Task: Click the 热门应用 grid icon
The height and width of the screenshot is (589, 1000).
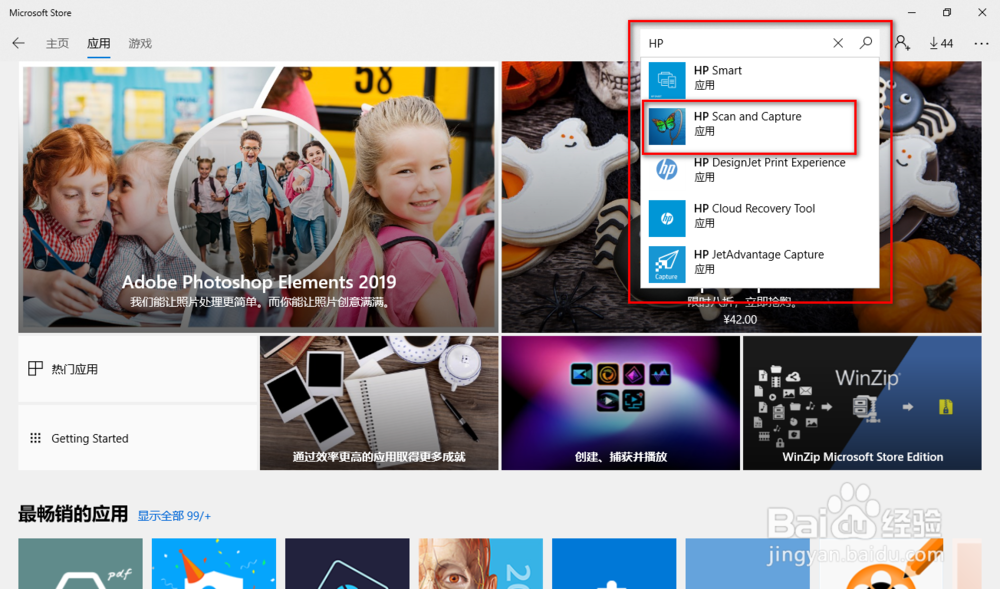Action: (36, 368)
